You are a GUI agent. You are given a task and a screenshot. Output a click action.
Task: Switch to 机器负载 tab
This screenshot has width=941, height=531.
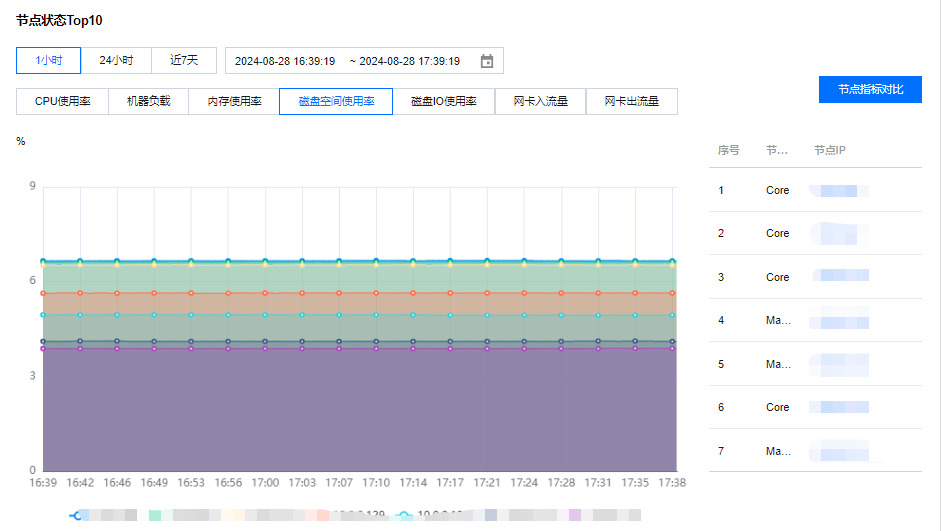click(x=148, y=102)
